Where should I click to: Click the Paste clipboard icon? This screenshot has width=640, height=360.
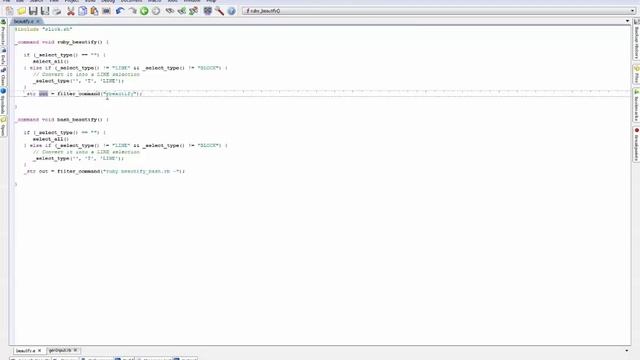[94, 11]
